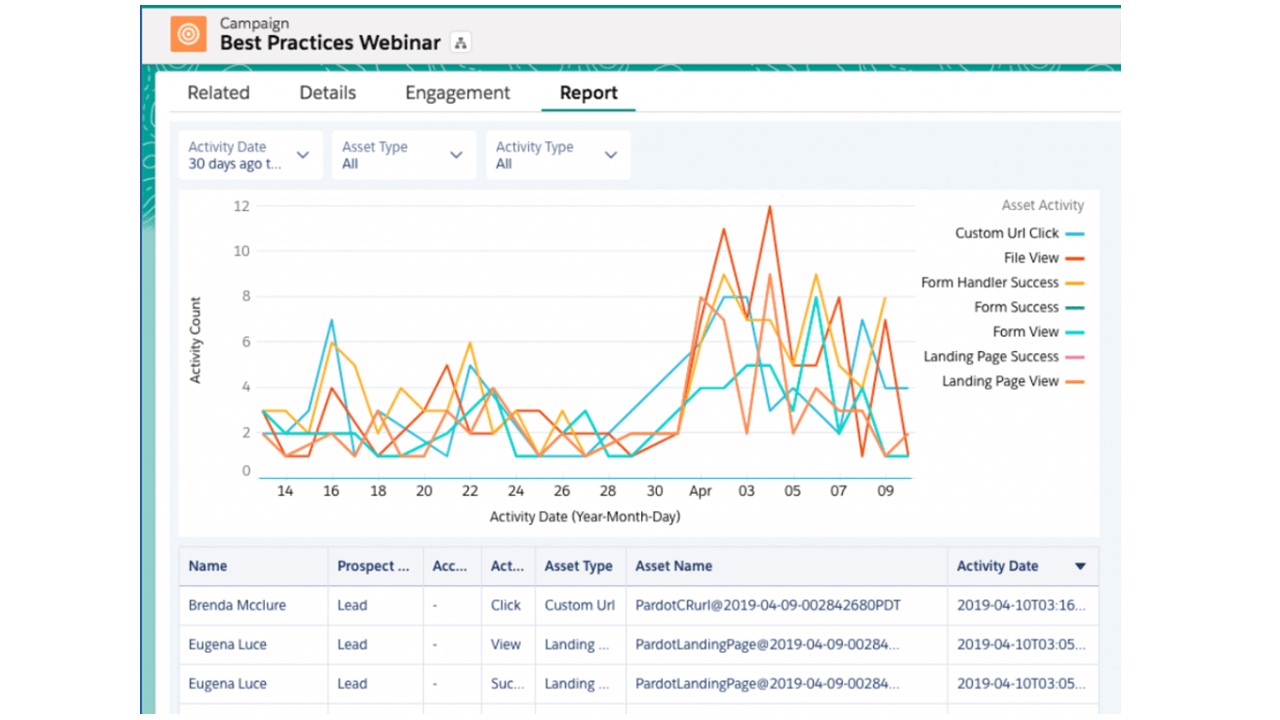
Task: Open the Details tab
Action: coord(327,93)
